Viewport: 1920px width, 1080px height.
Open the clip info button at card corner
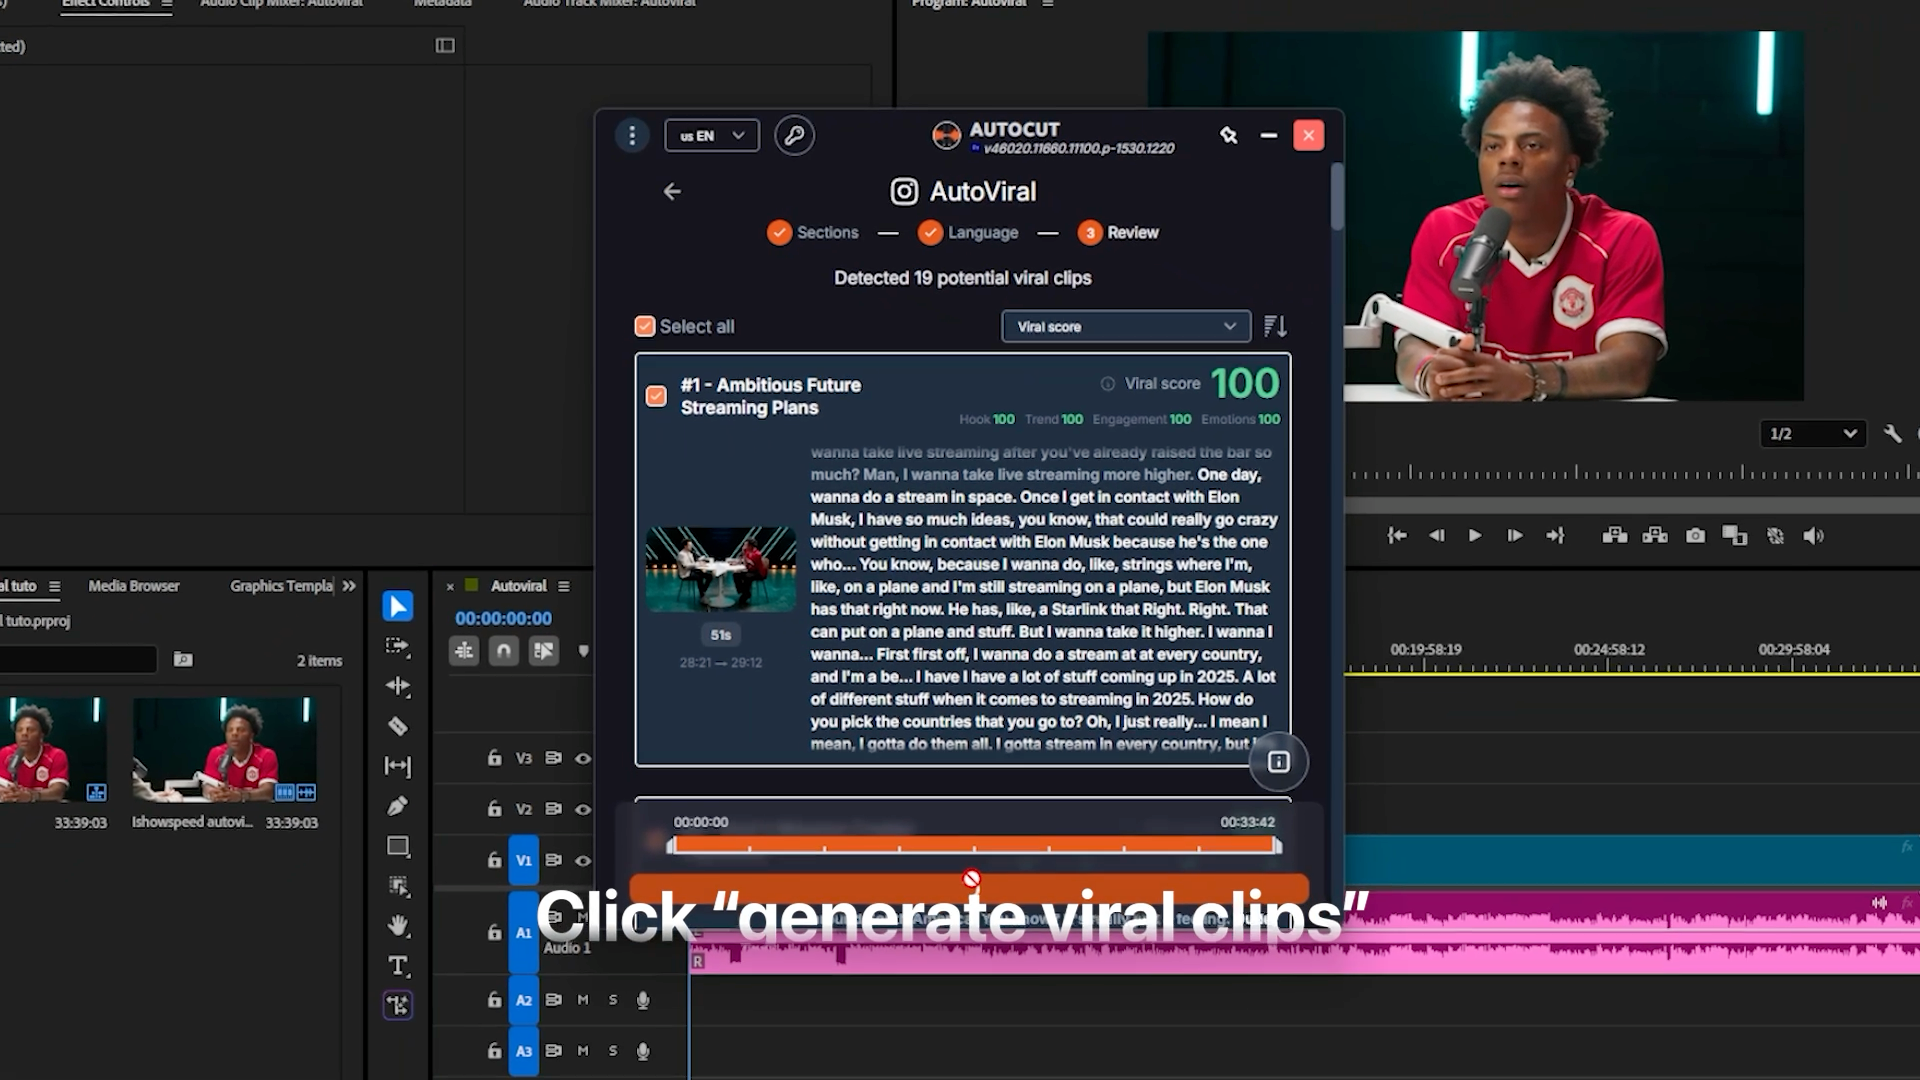(x=1278, y=762)
